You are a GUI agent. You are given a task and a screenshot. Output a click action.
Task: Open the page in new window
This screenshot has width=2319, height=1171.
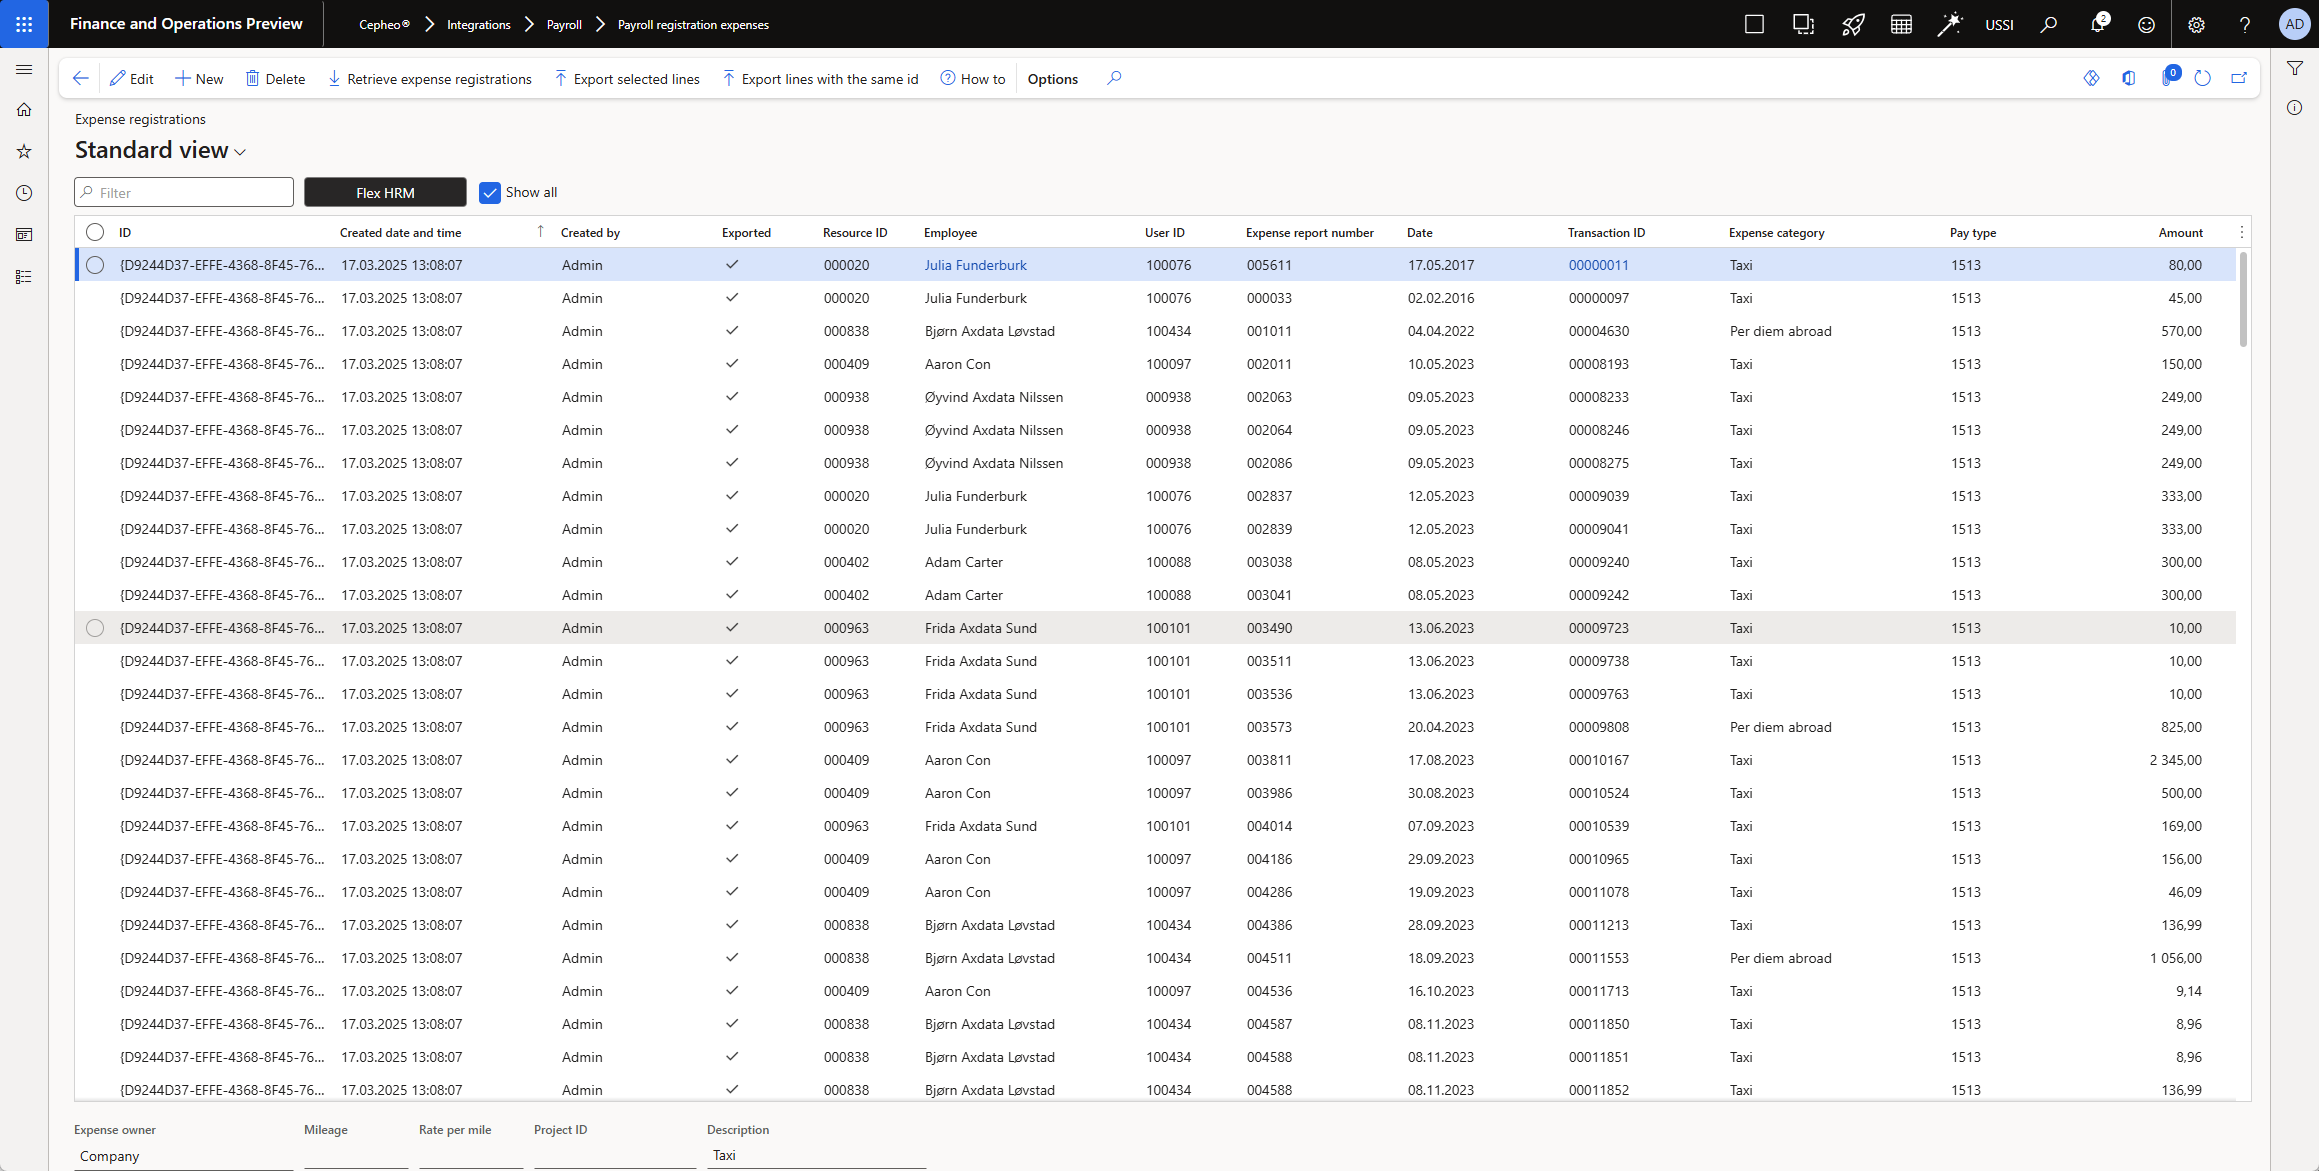2239,78
